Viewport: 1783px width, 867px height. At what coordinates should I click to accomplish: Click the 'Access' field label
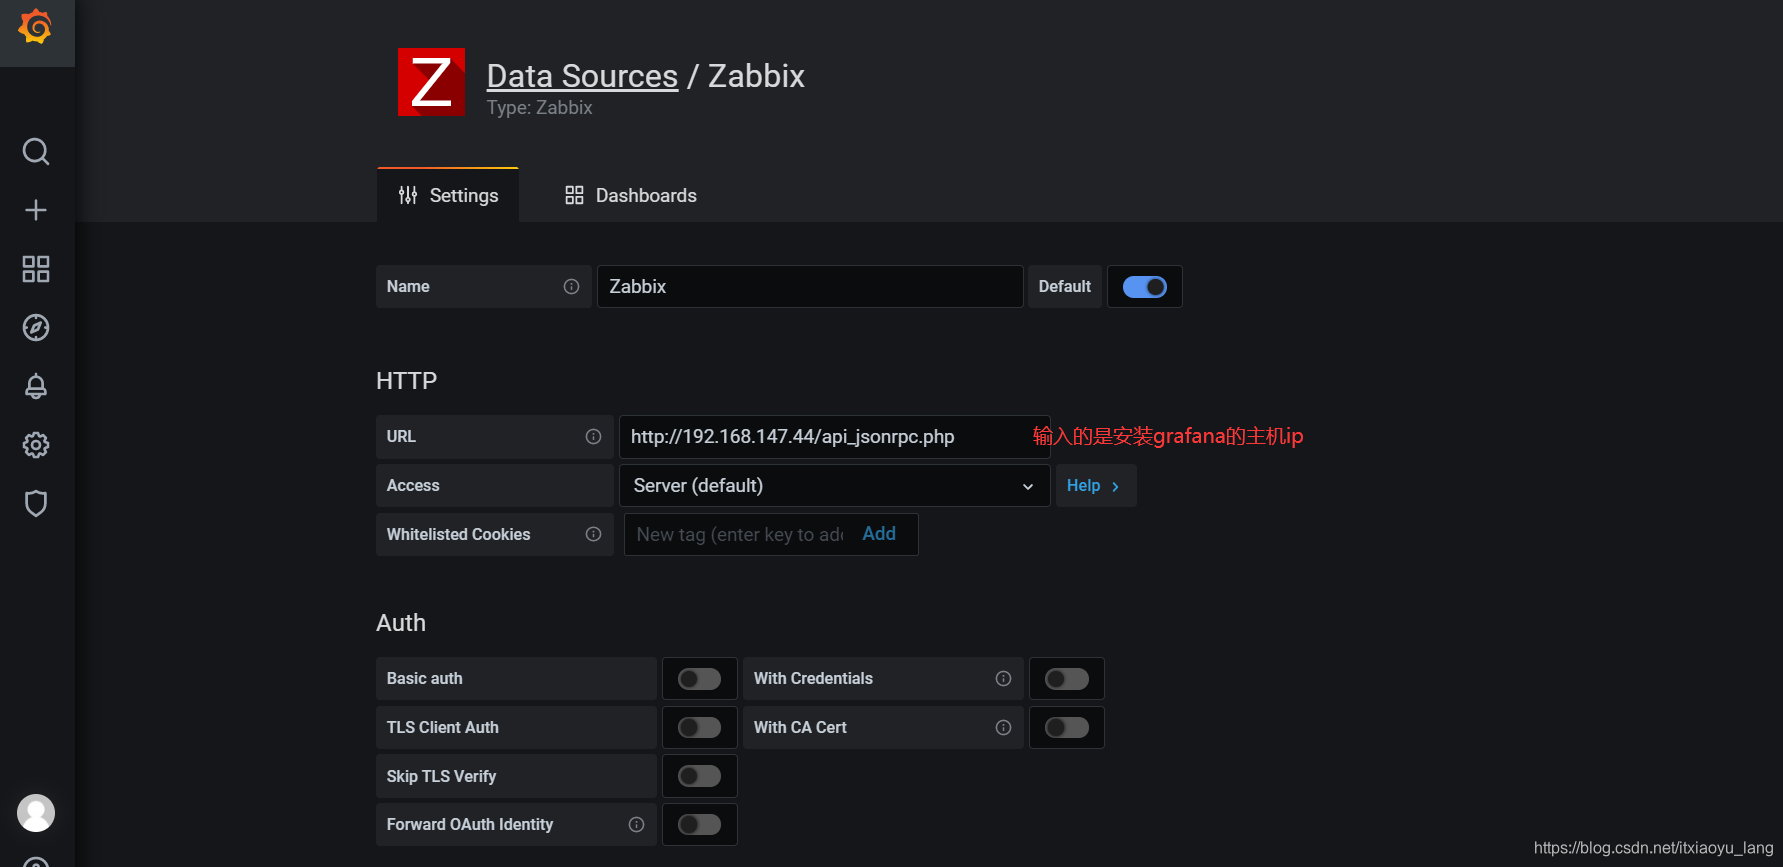click(413, 486)
